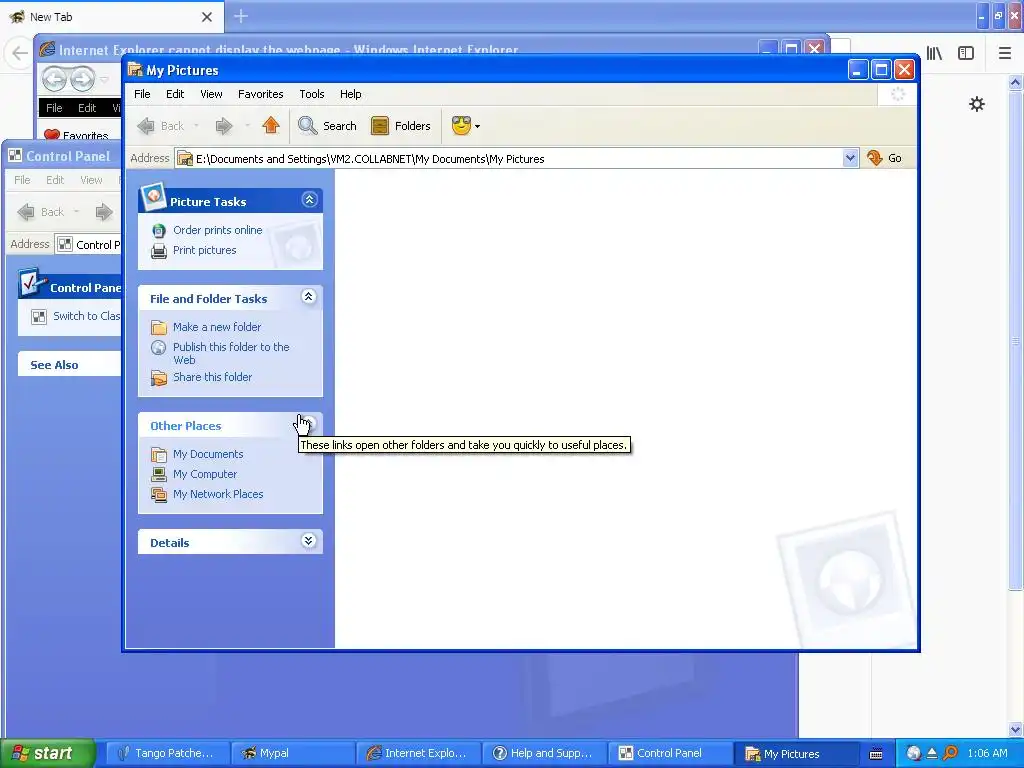Open Forward history dropdown in My Pictures

coord(247,126)
